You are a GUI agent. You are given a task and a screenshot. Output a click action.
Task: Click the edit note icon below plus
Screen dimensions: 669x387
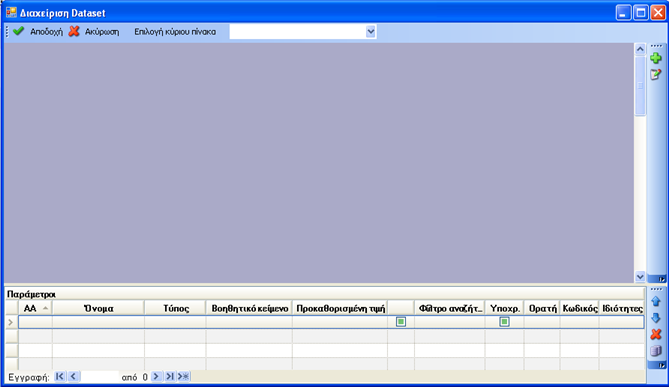(656, 74)
